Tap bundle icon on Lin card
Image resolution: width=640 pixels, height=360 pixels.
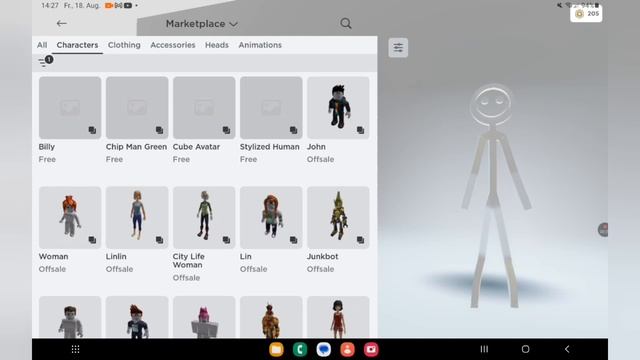click(x=293, y=240)
